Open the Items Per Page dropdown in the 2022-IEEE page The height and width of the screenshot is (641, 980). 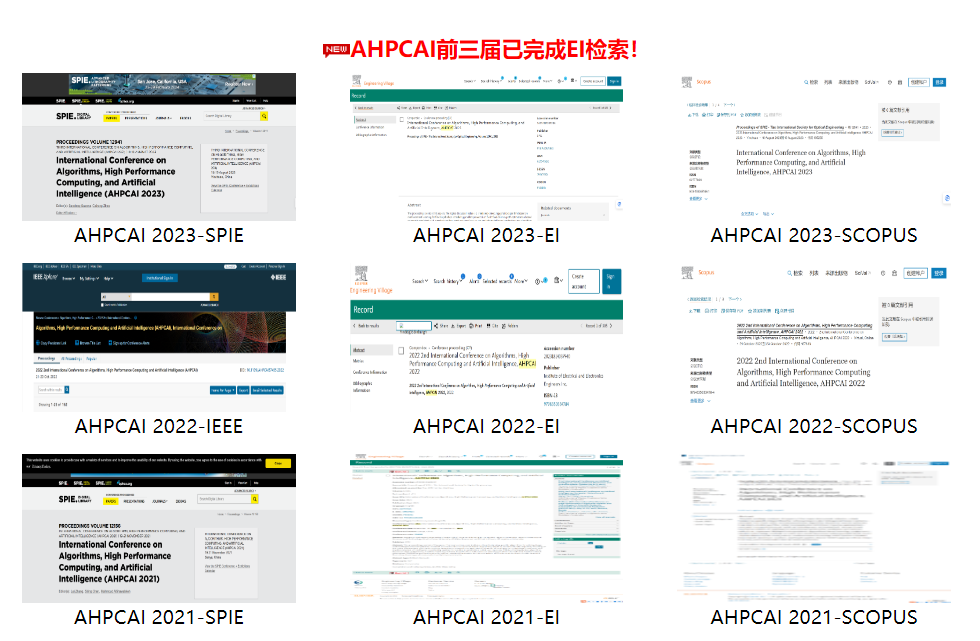point(222,390)
